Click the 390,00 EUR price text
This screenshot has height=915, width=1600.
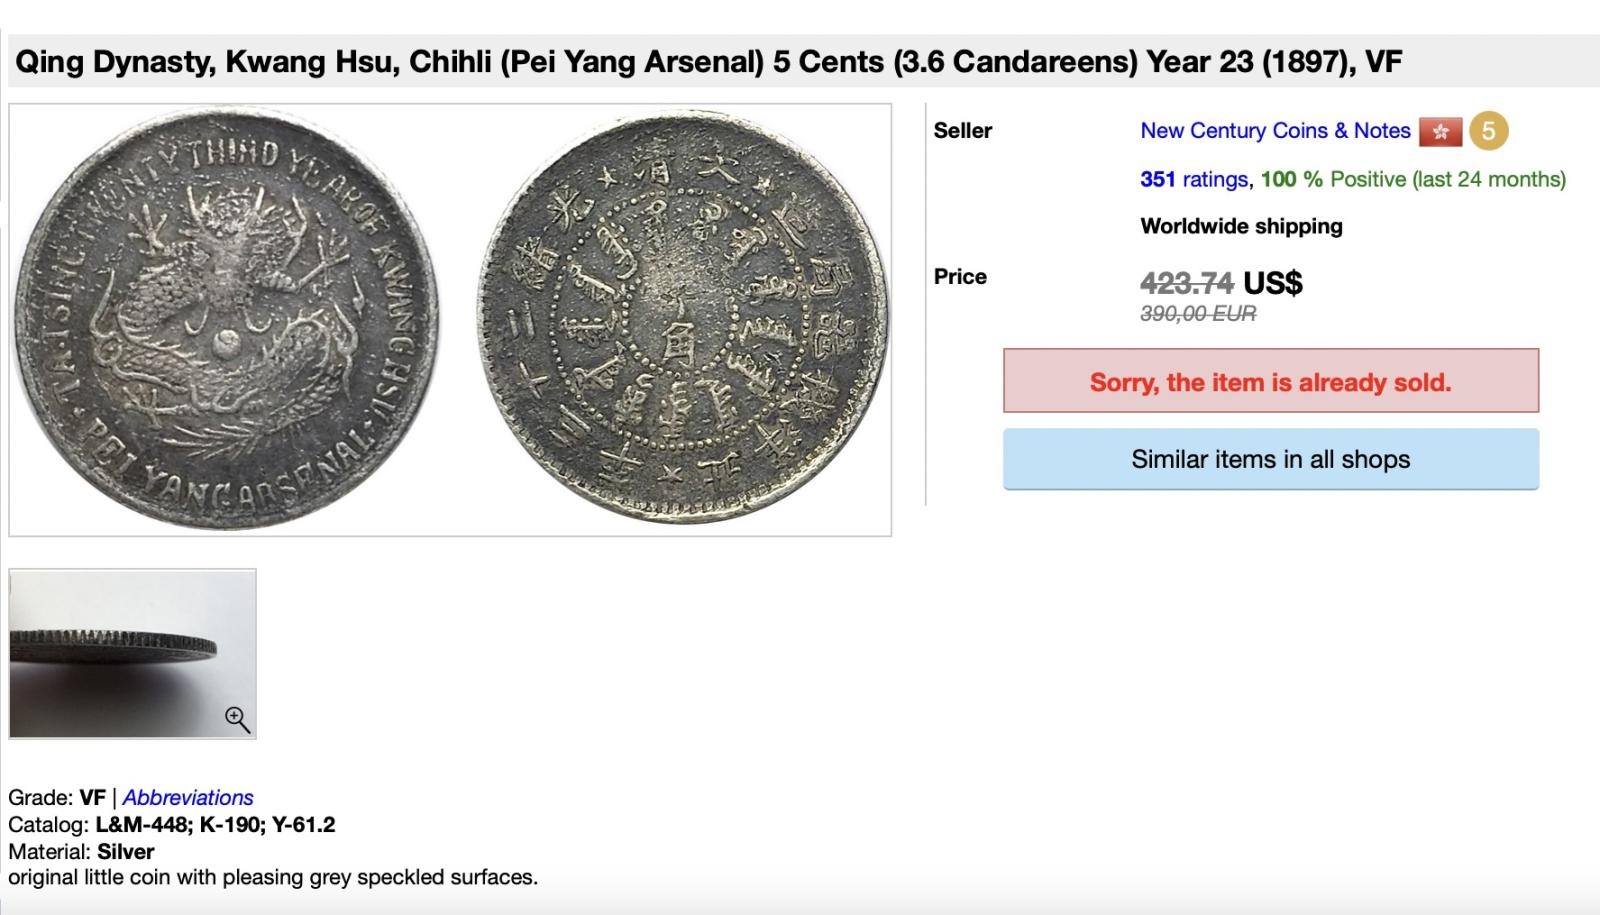click(1198, 314)
